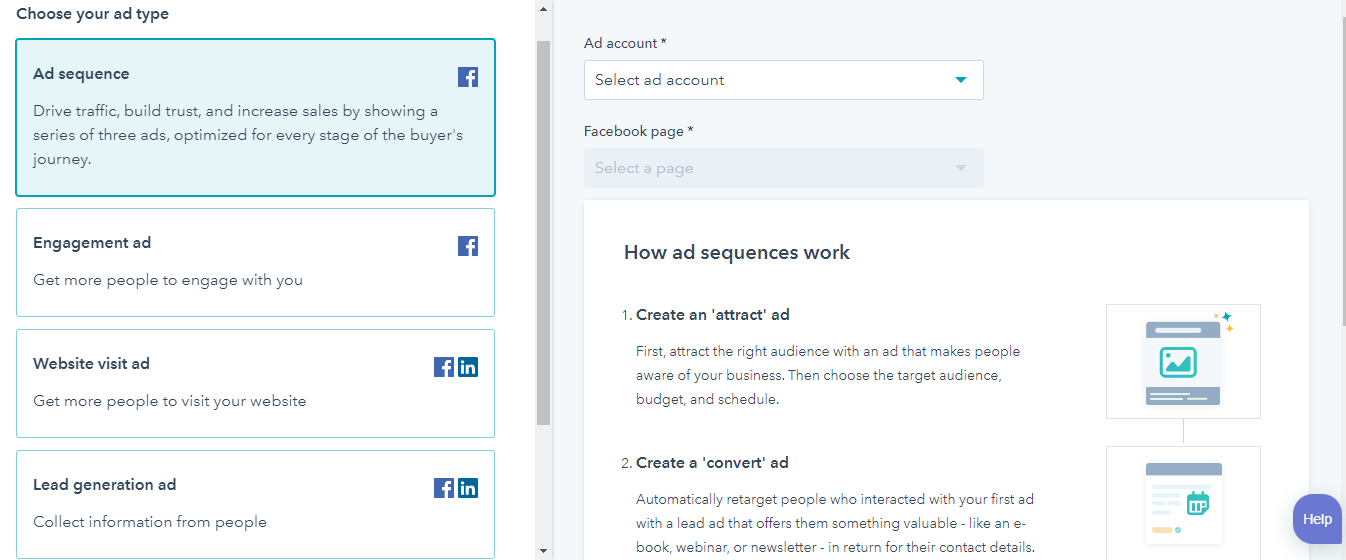Click Facebook icon on Ad sequence card
Screen dimensions: 1346x560
[467, 77]
